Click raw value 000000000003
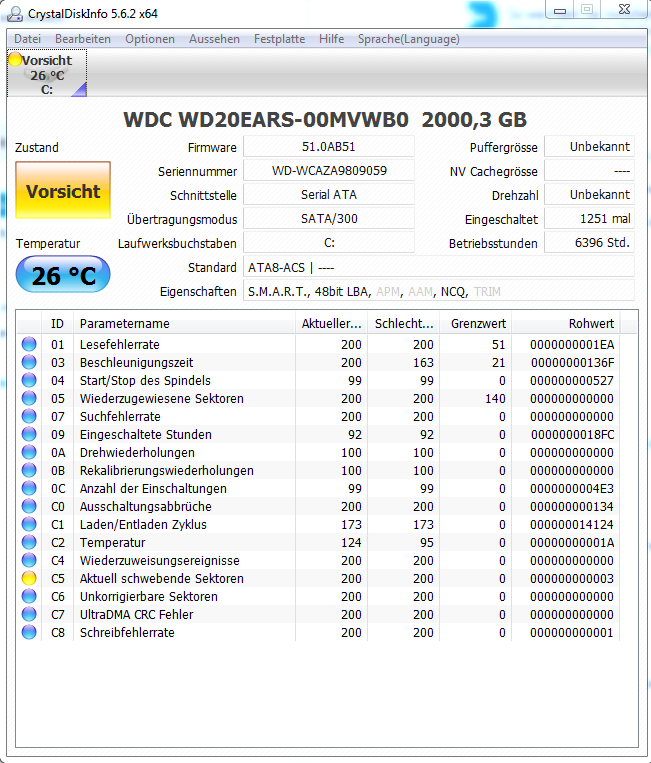 click(x=572, y=579)
